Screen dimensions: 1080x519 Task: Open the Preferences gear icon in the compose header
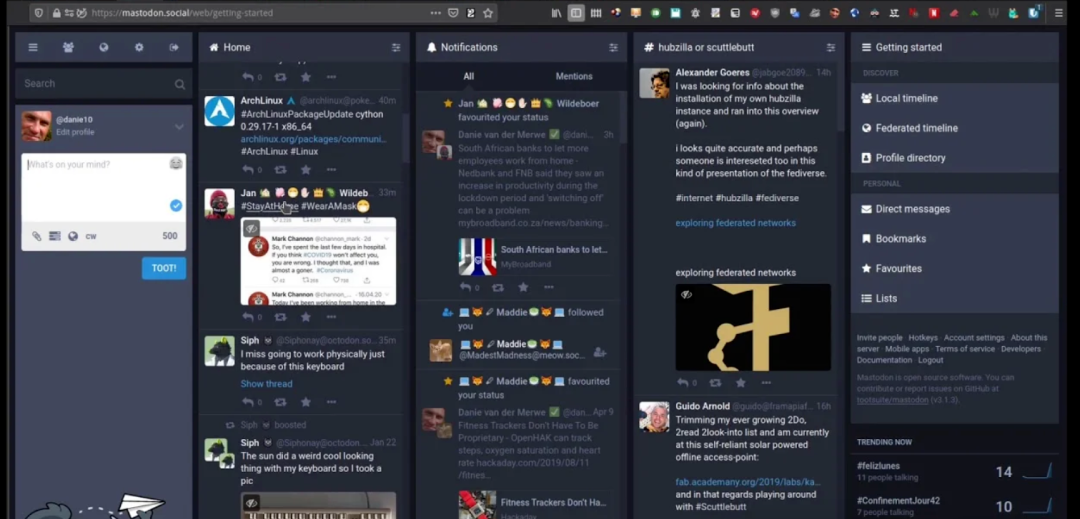138,47
